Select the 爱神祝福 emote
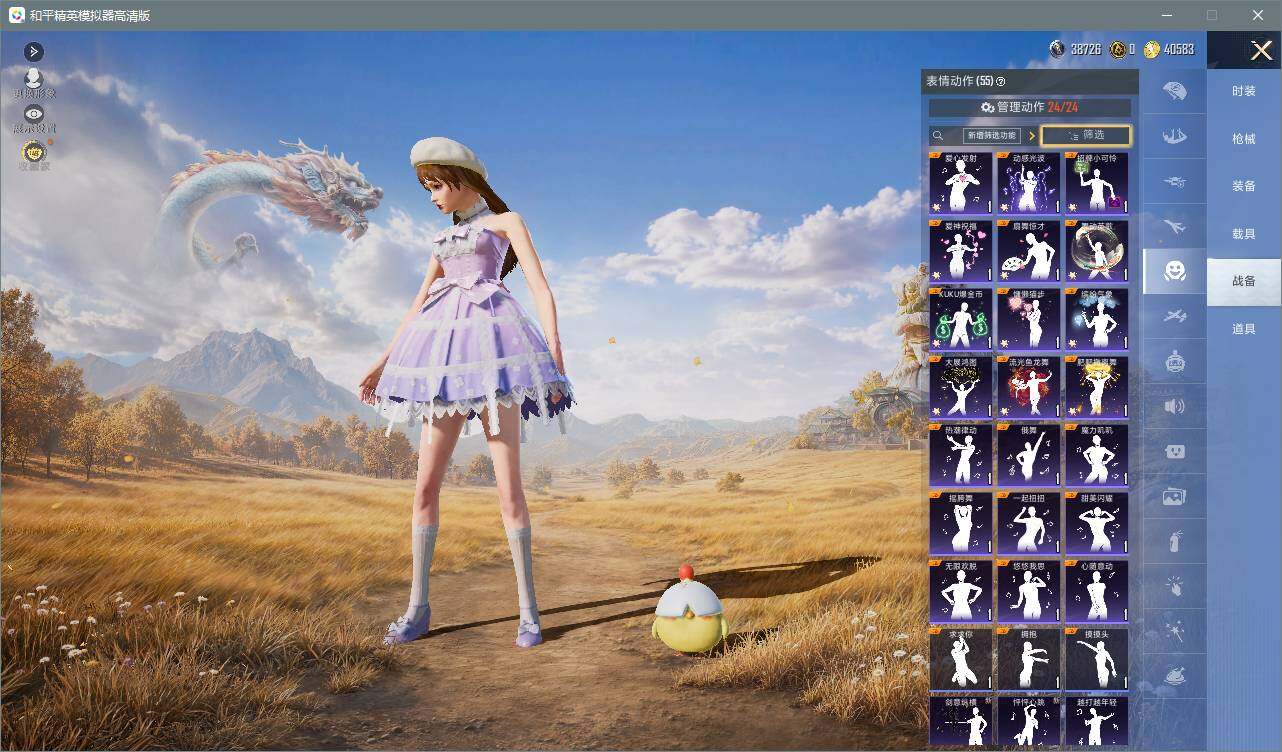 click(x=961, y=251)
